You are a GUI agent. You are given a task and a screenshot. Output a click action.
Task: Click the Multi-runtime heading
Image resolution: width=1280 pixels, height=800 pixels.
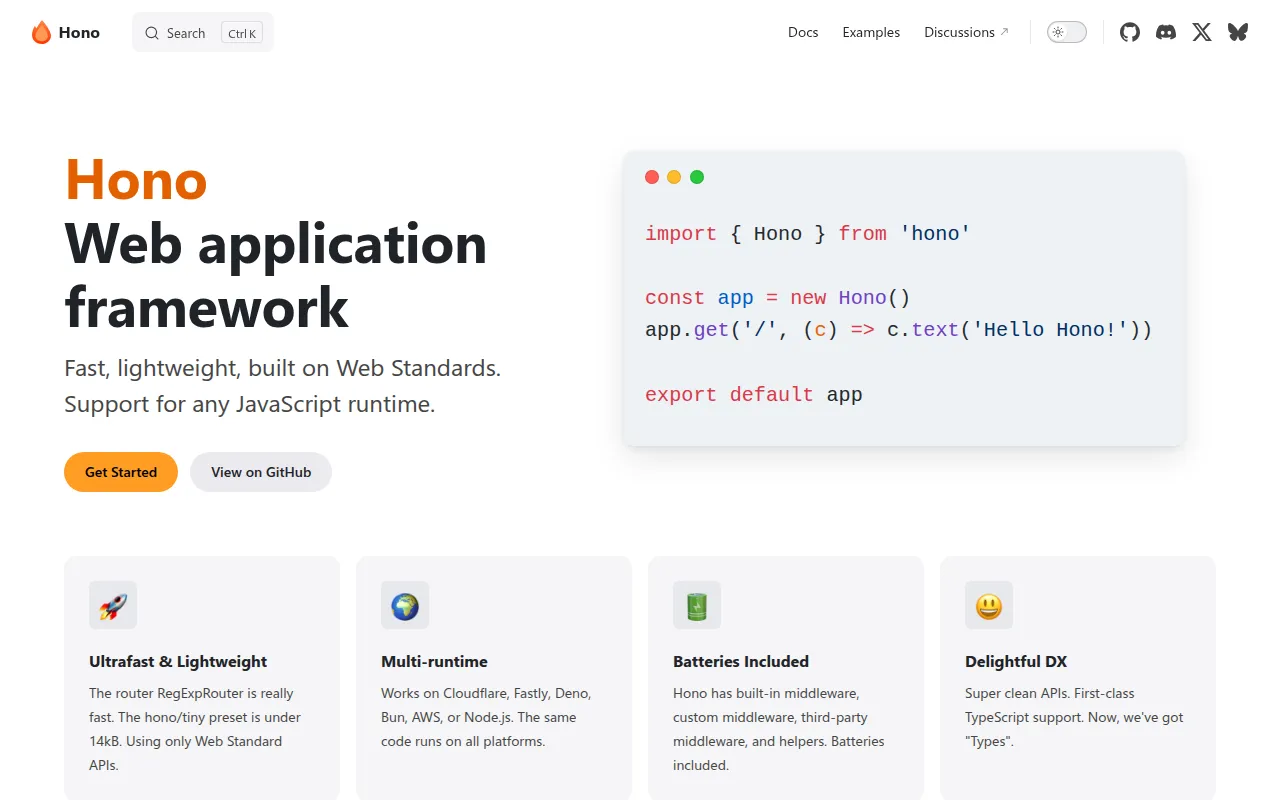[x=434, y=661]
